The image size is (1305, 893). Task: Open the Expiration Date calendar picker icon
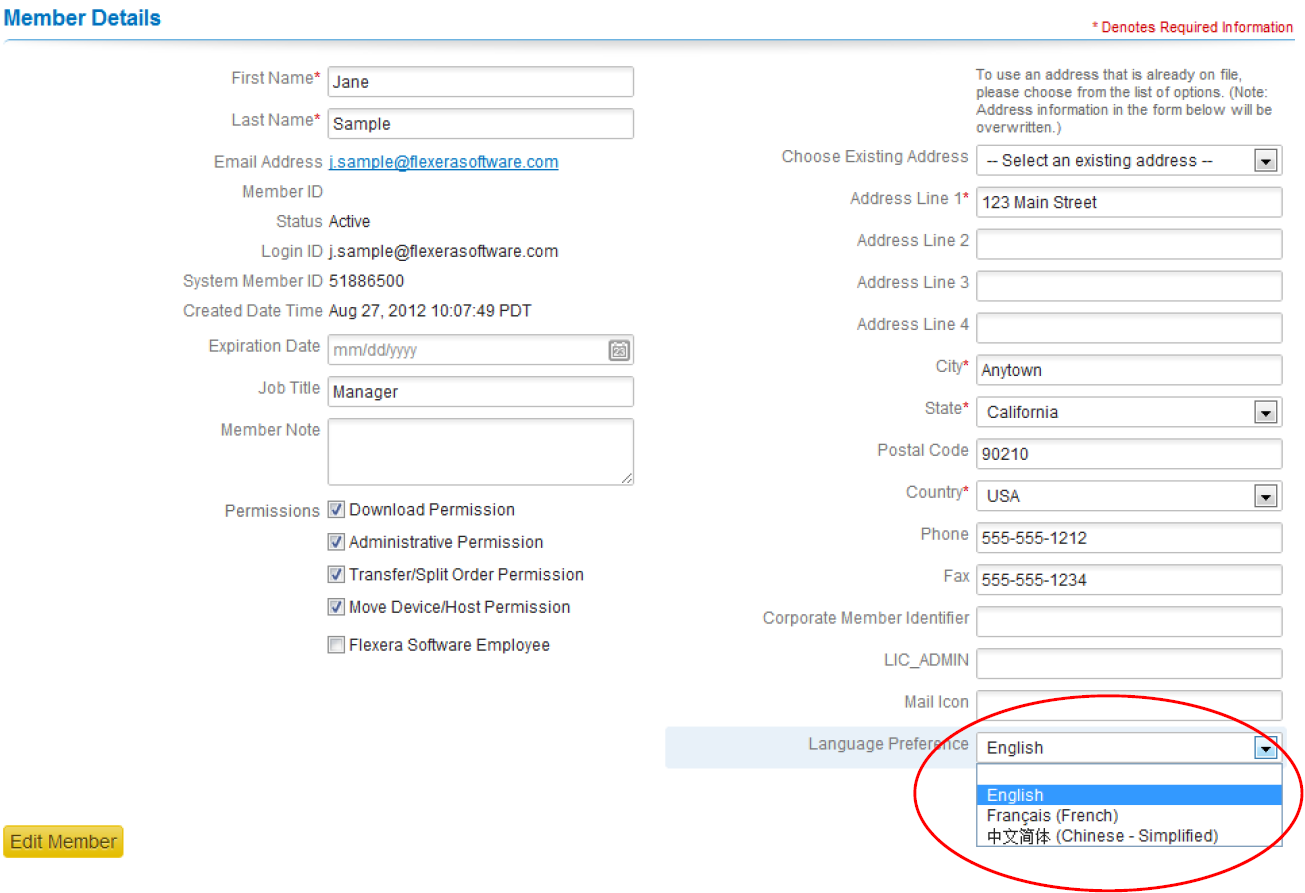coord(619,350)
